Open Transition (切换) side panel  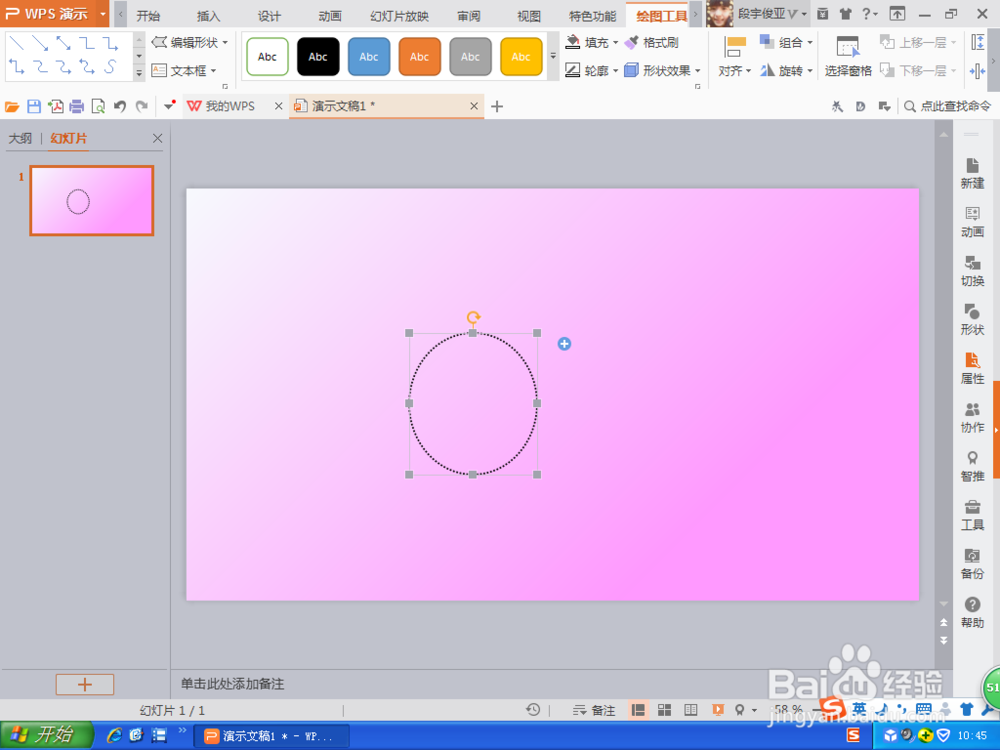(x=972, y=271)
